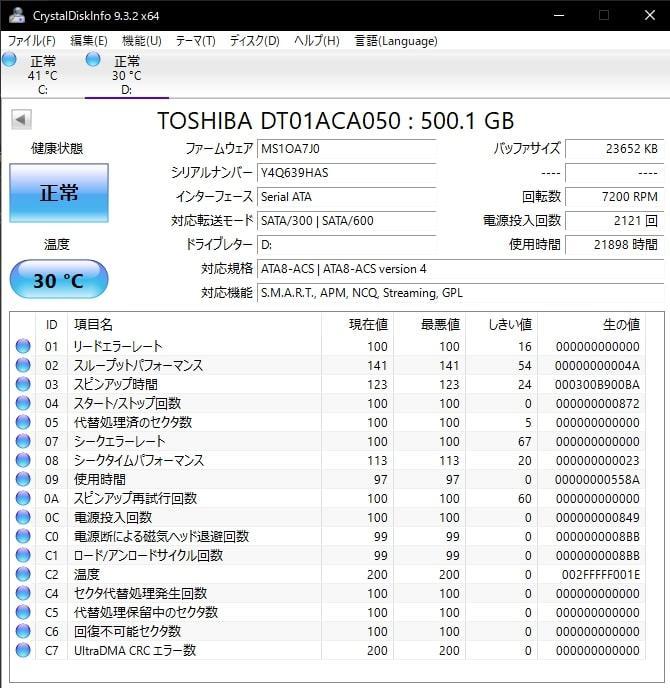Click the 項目名 column header

(x=194, y=325)
